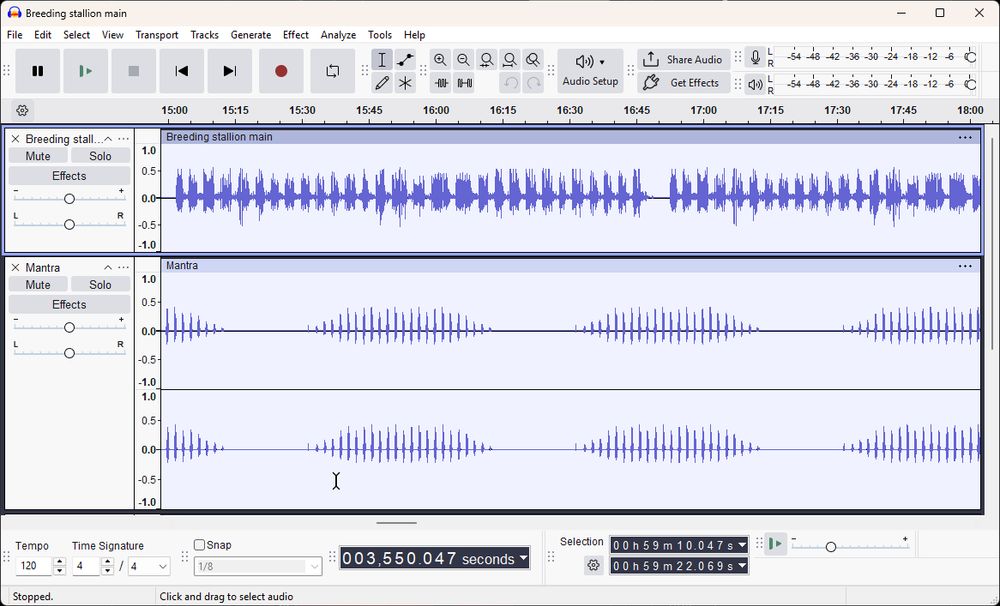
Task: Click Fit Selection to Width icon
Action: (486, 60)
